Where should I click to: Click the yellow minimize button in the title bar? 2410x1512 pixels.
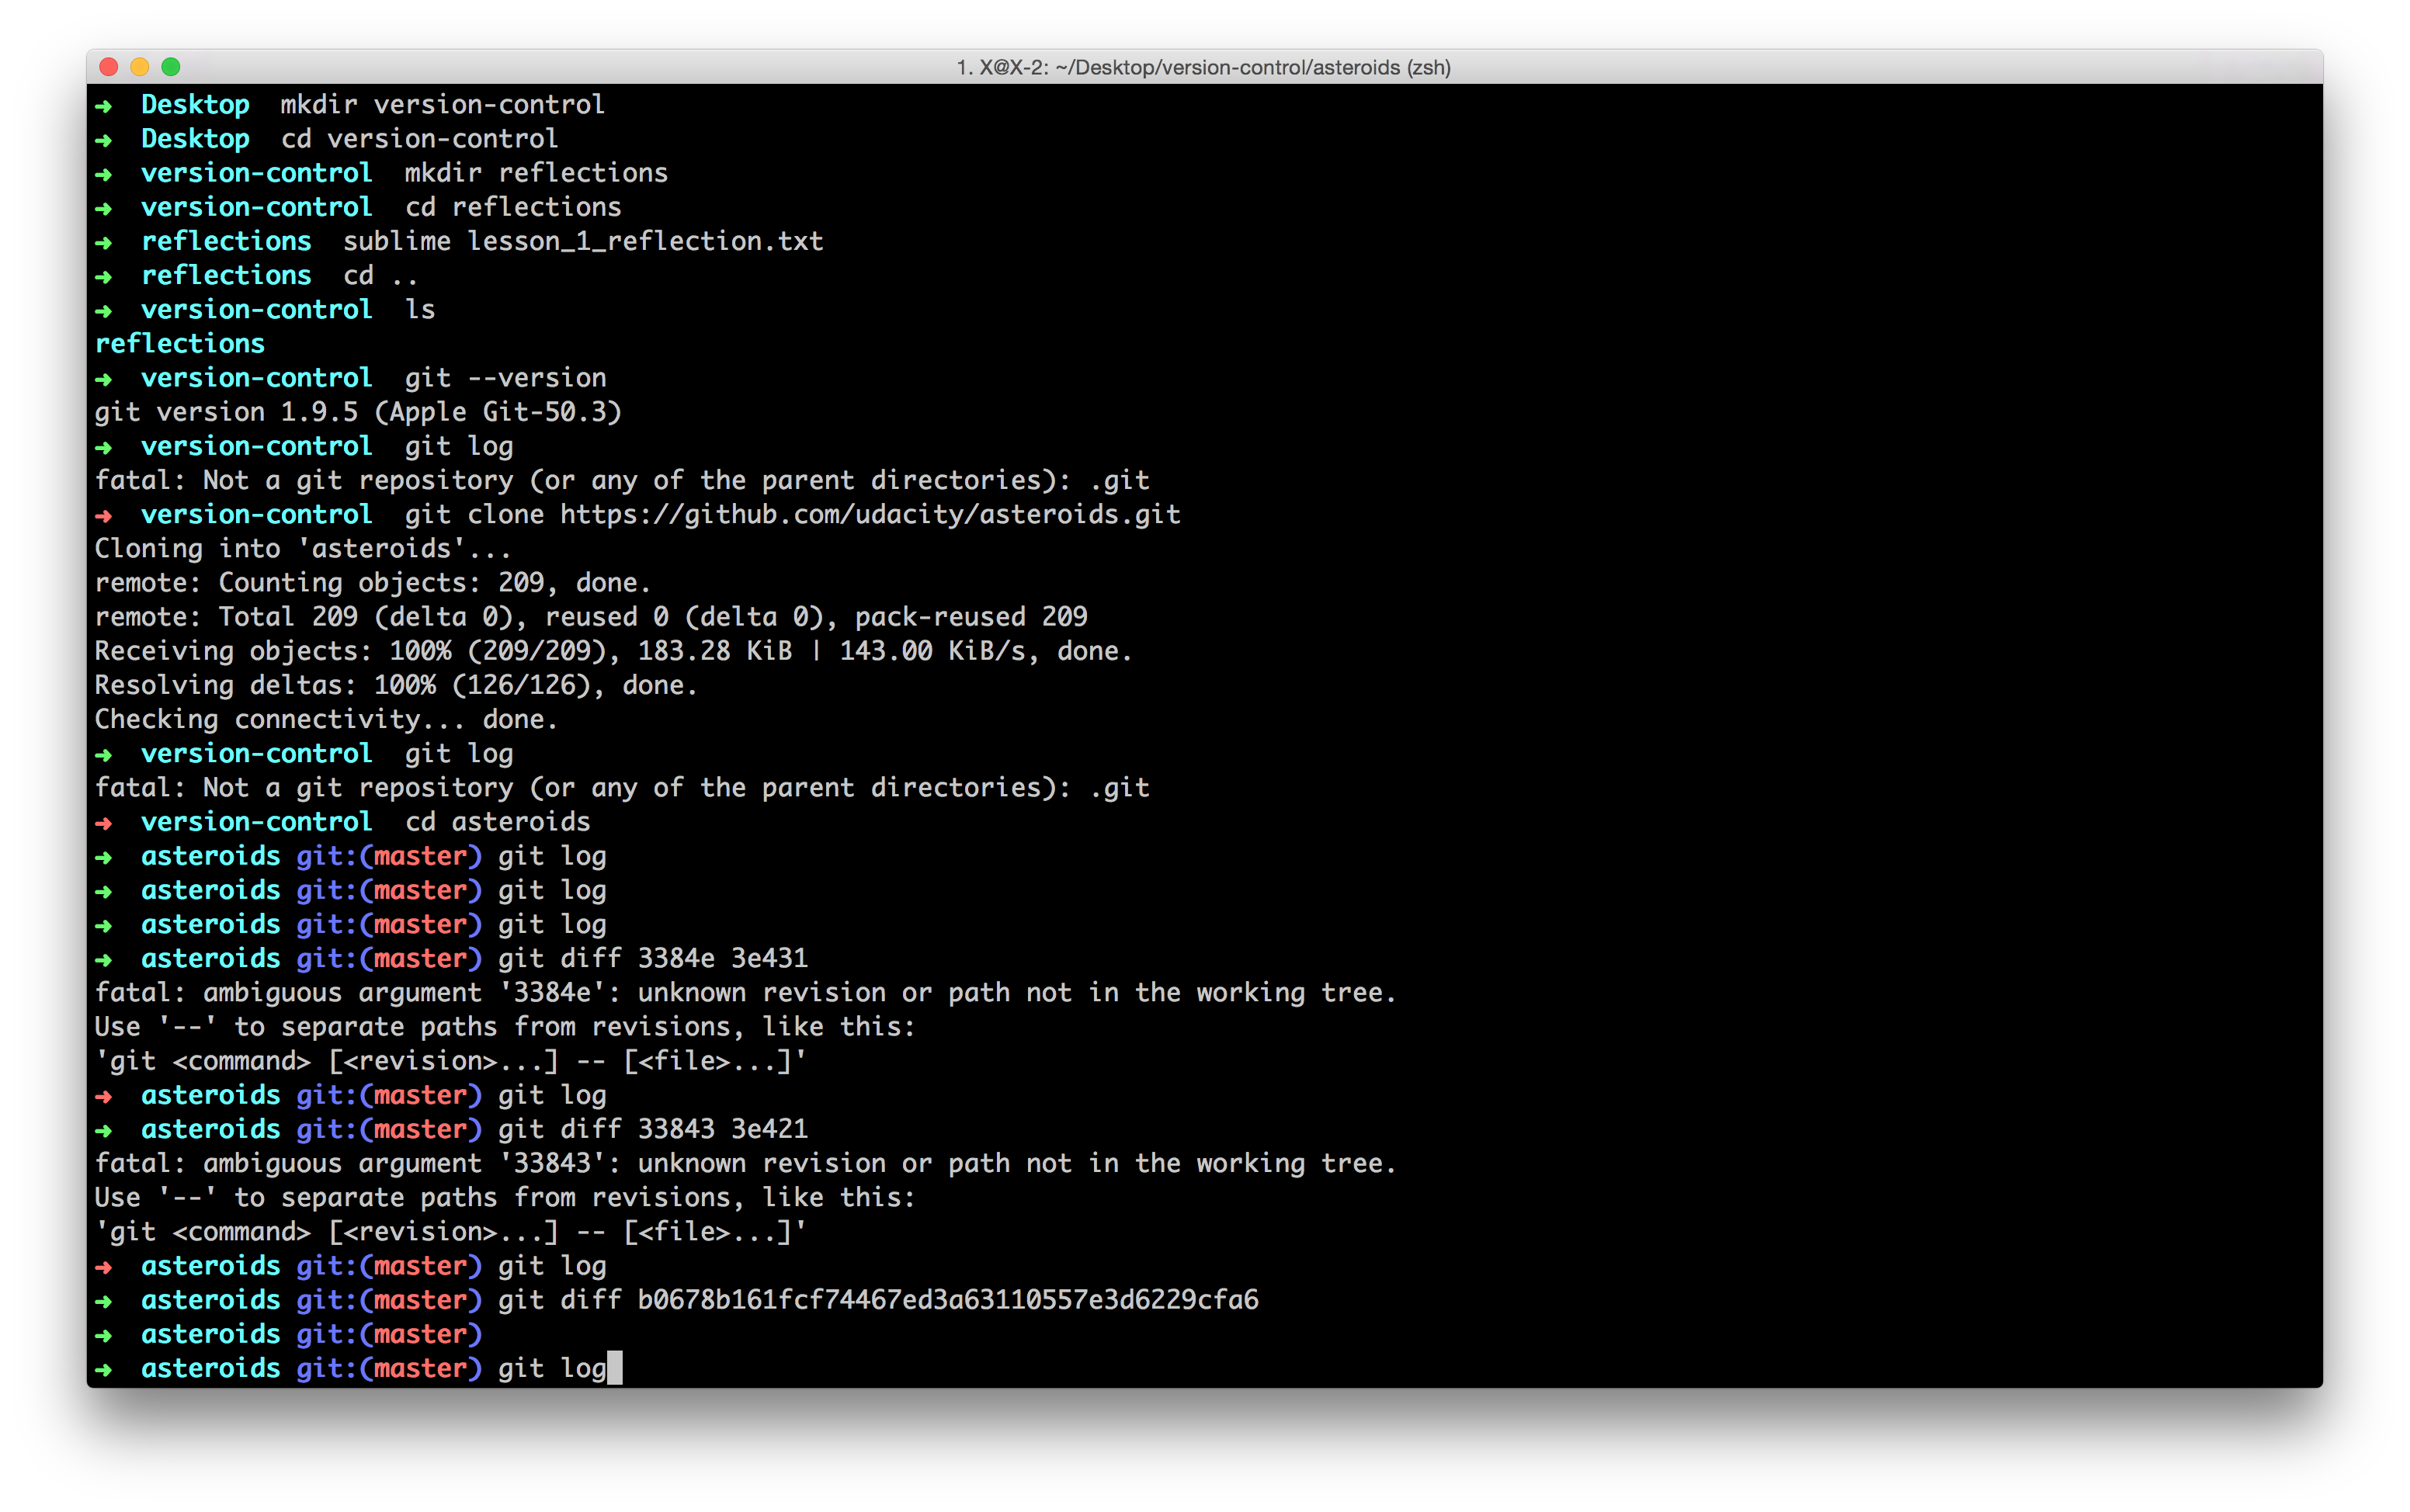tap(139, 67)
